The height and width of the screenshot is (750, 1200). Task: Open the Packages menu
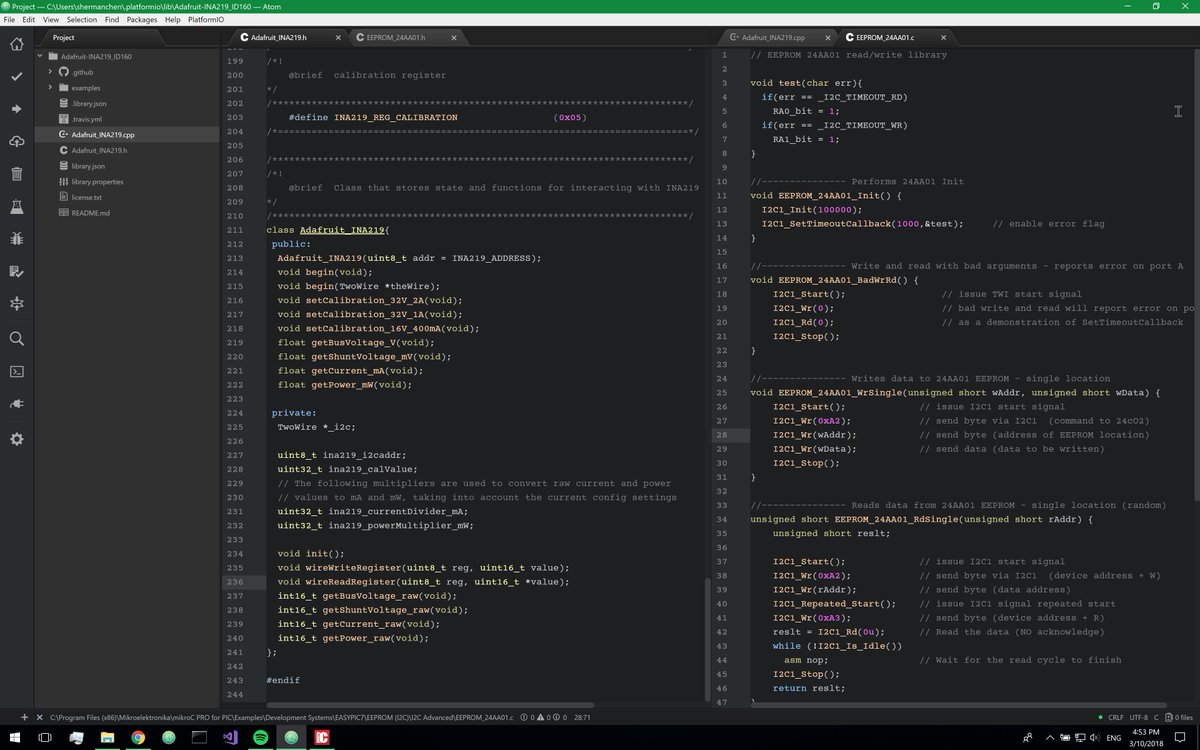click(x=142, y=19)
